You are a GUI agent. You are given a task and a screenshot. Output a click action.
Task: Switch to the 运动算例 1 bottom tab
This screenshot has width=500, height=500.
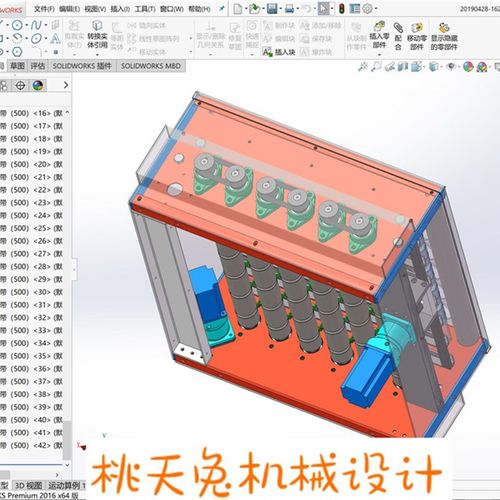[66, 485]
